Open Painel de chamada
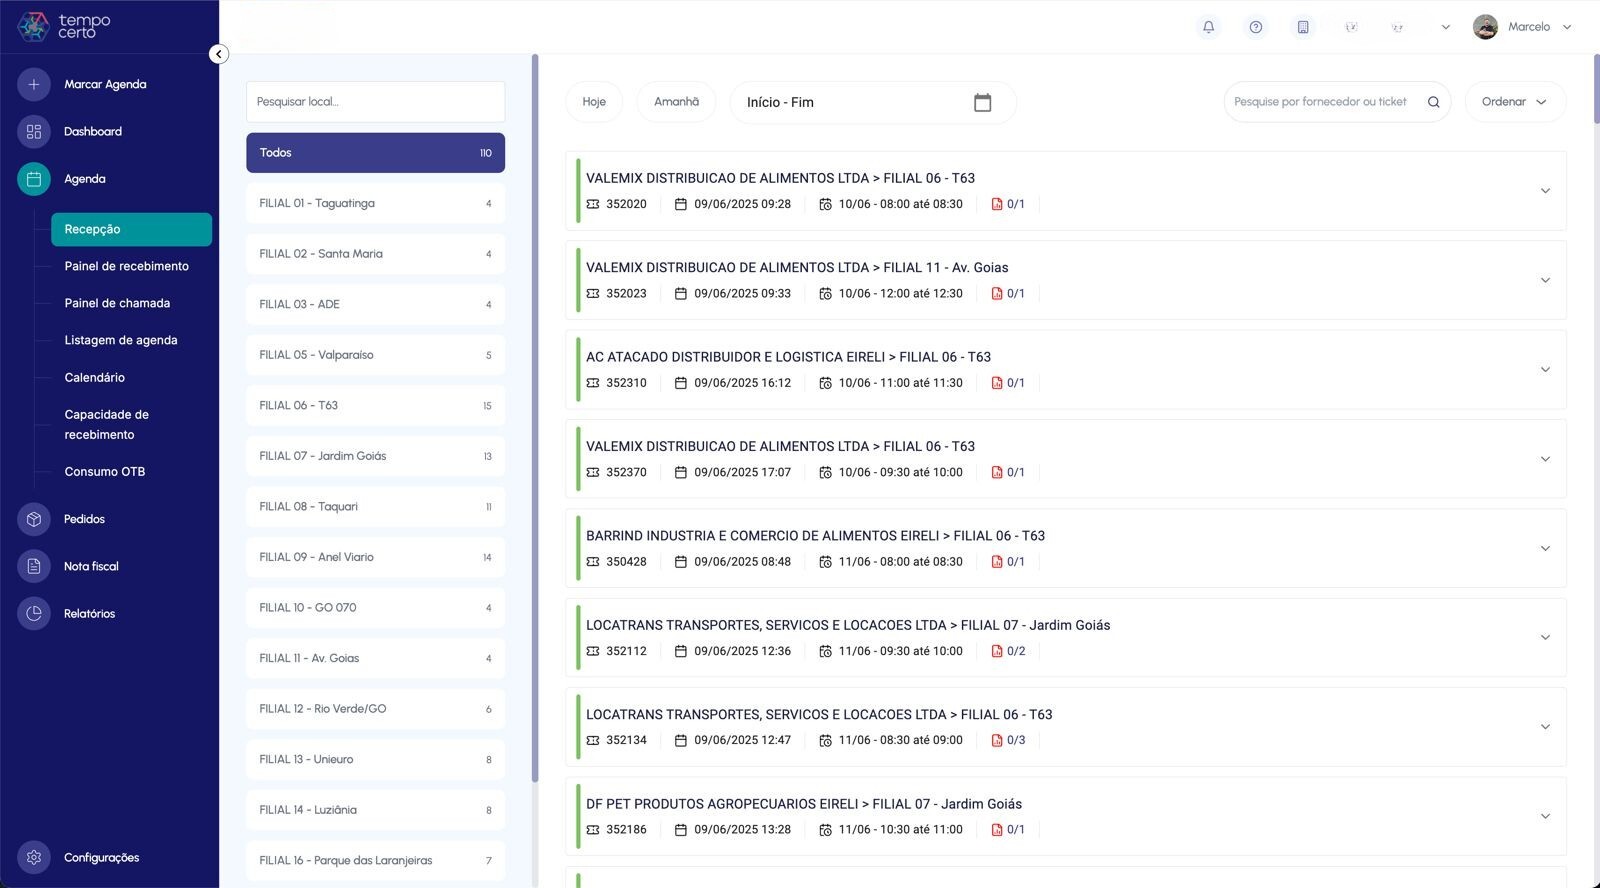The image size is (1600, 888). (117, 303)
